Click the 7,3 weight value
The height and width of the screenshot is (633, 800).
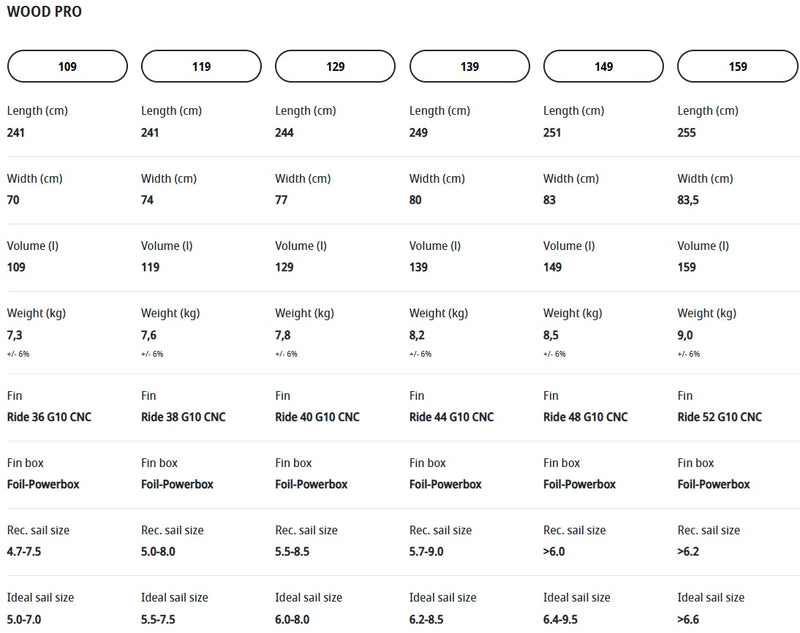coord(15,335)
